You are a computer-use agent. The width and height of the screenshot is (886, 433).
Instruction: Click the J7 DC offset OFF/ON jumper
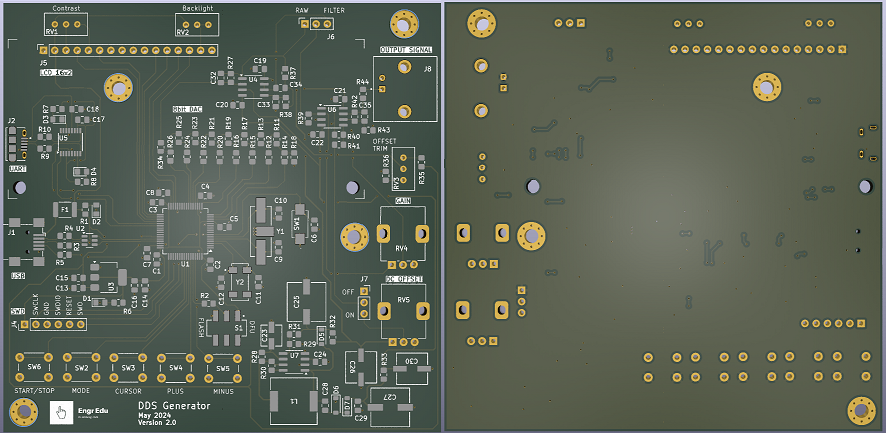[364, 303]
